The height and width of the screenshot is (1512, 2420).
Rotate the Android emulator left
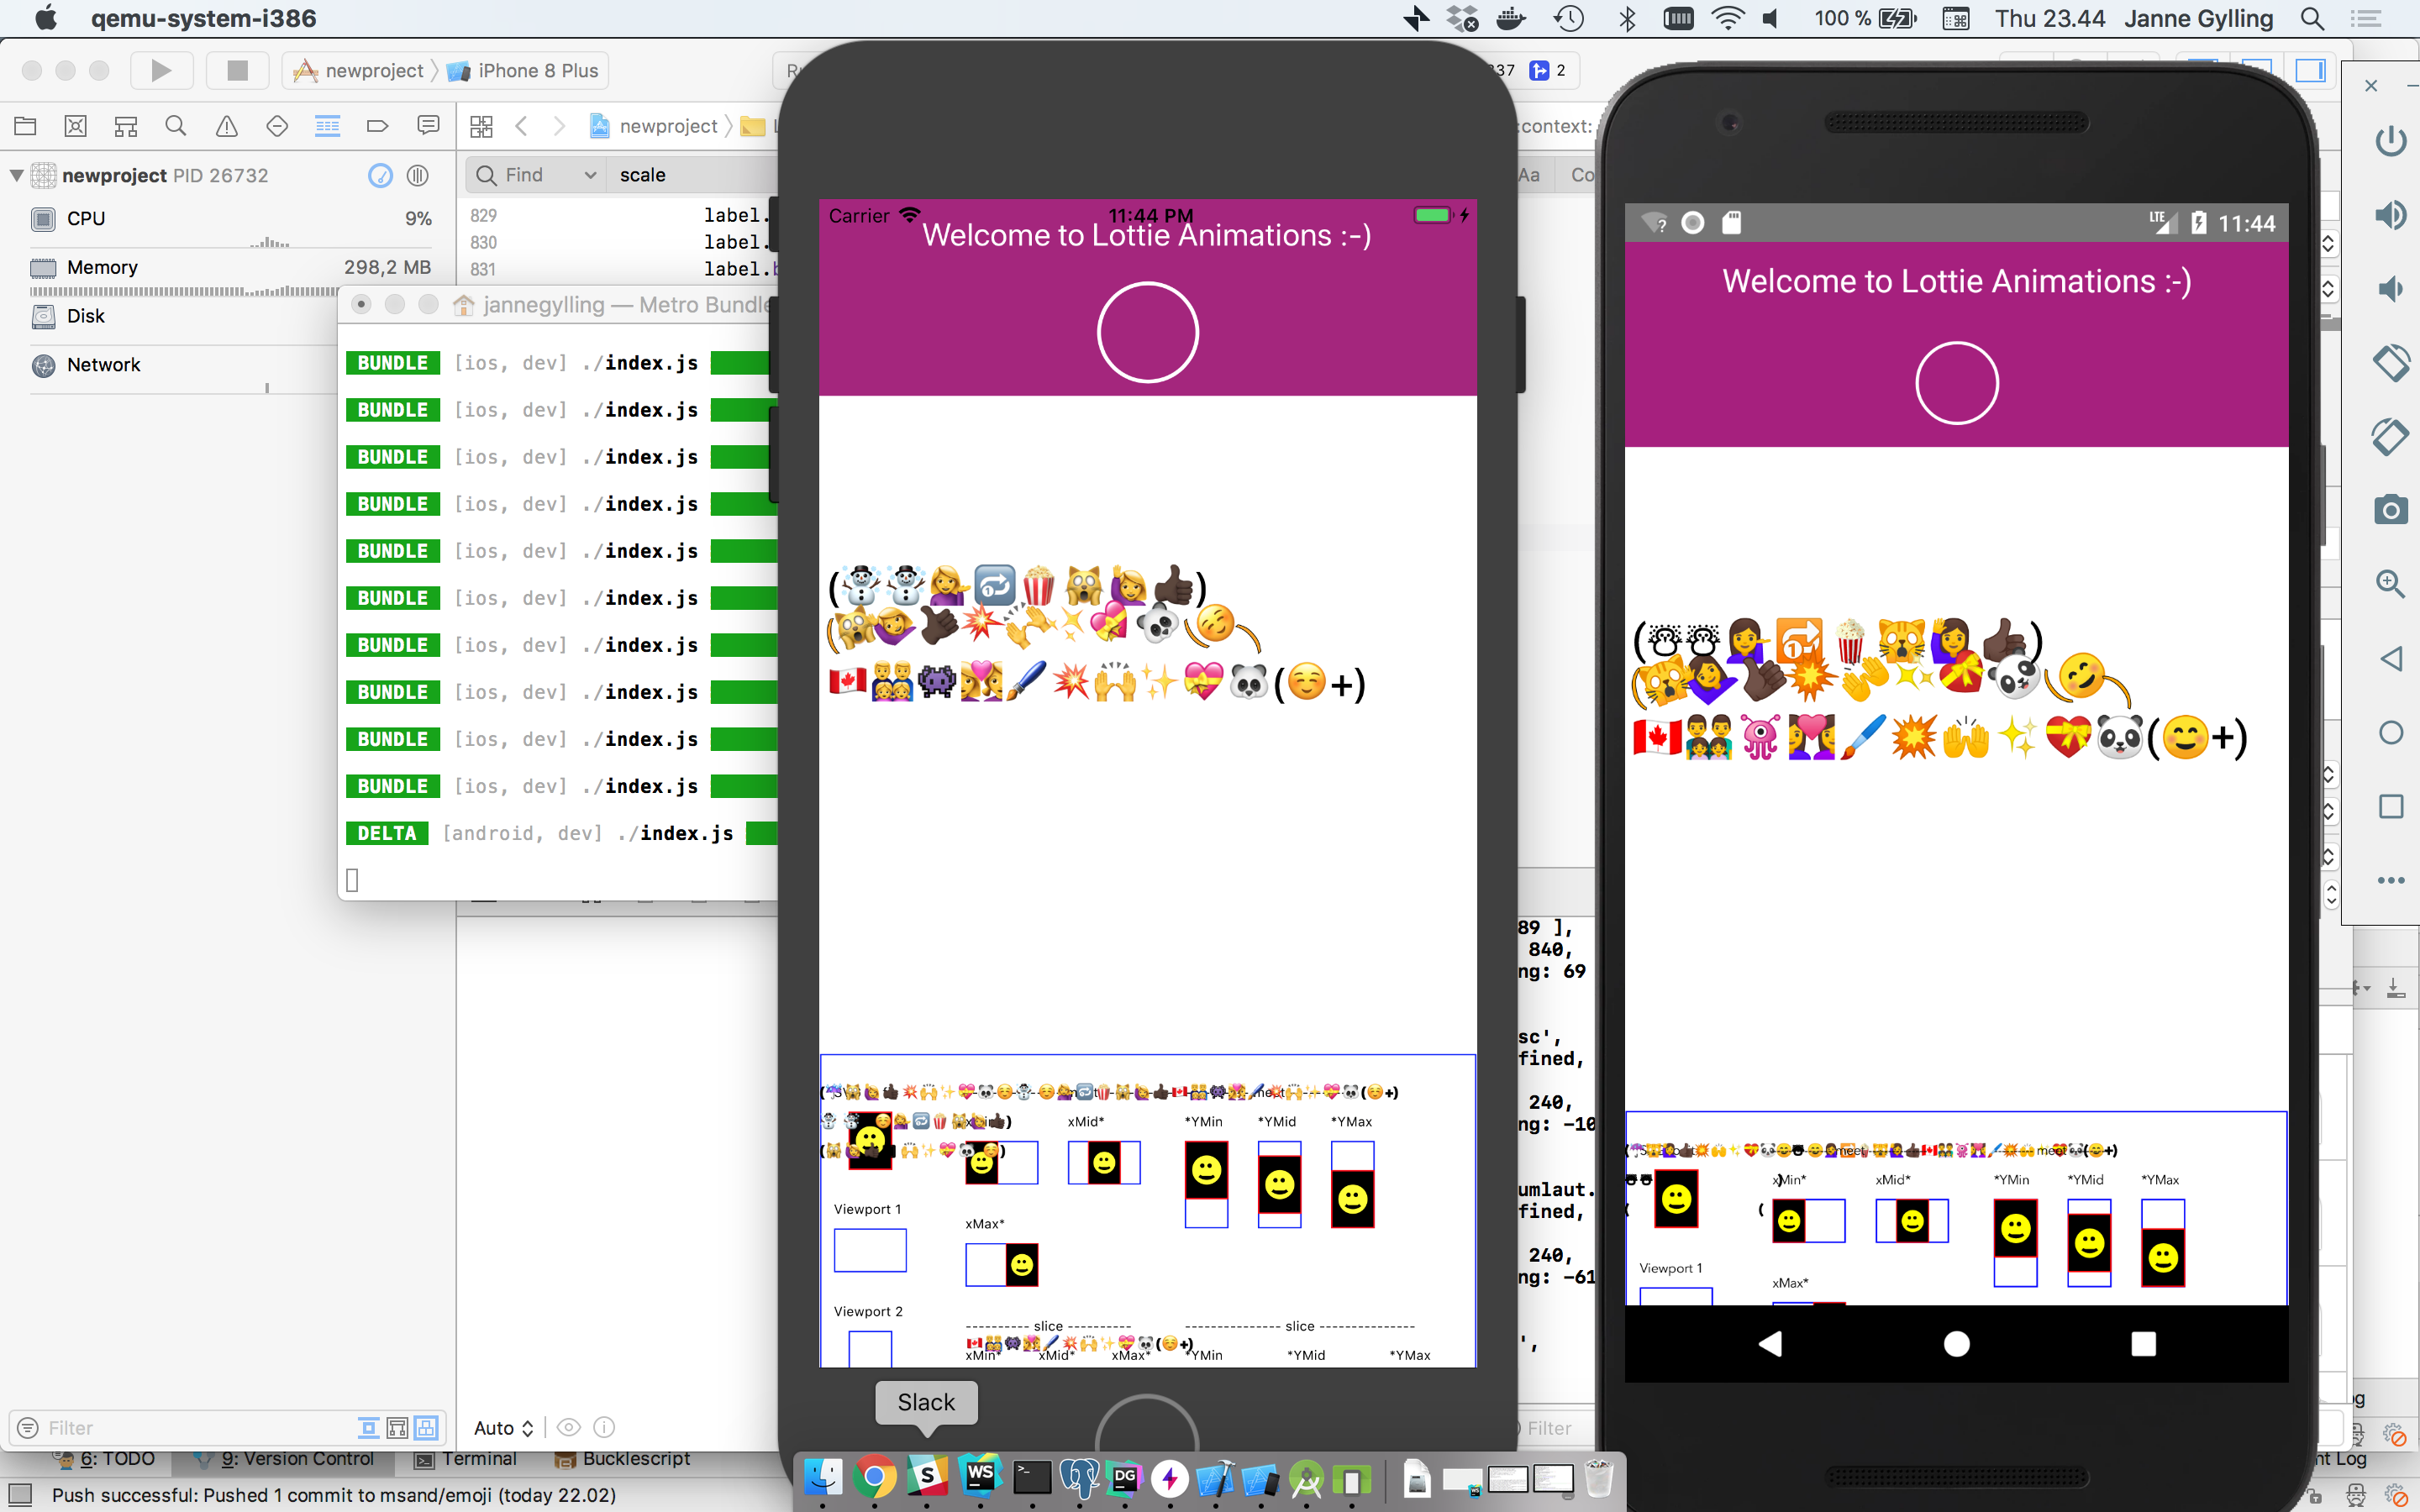2391,363
